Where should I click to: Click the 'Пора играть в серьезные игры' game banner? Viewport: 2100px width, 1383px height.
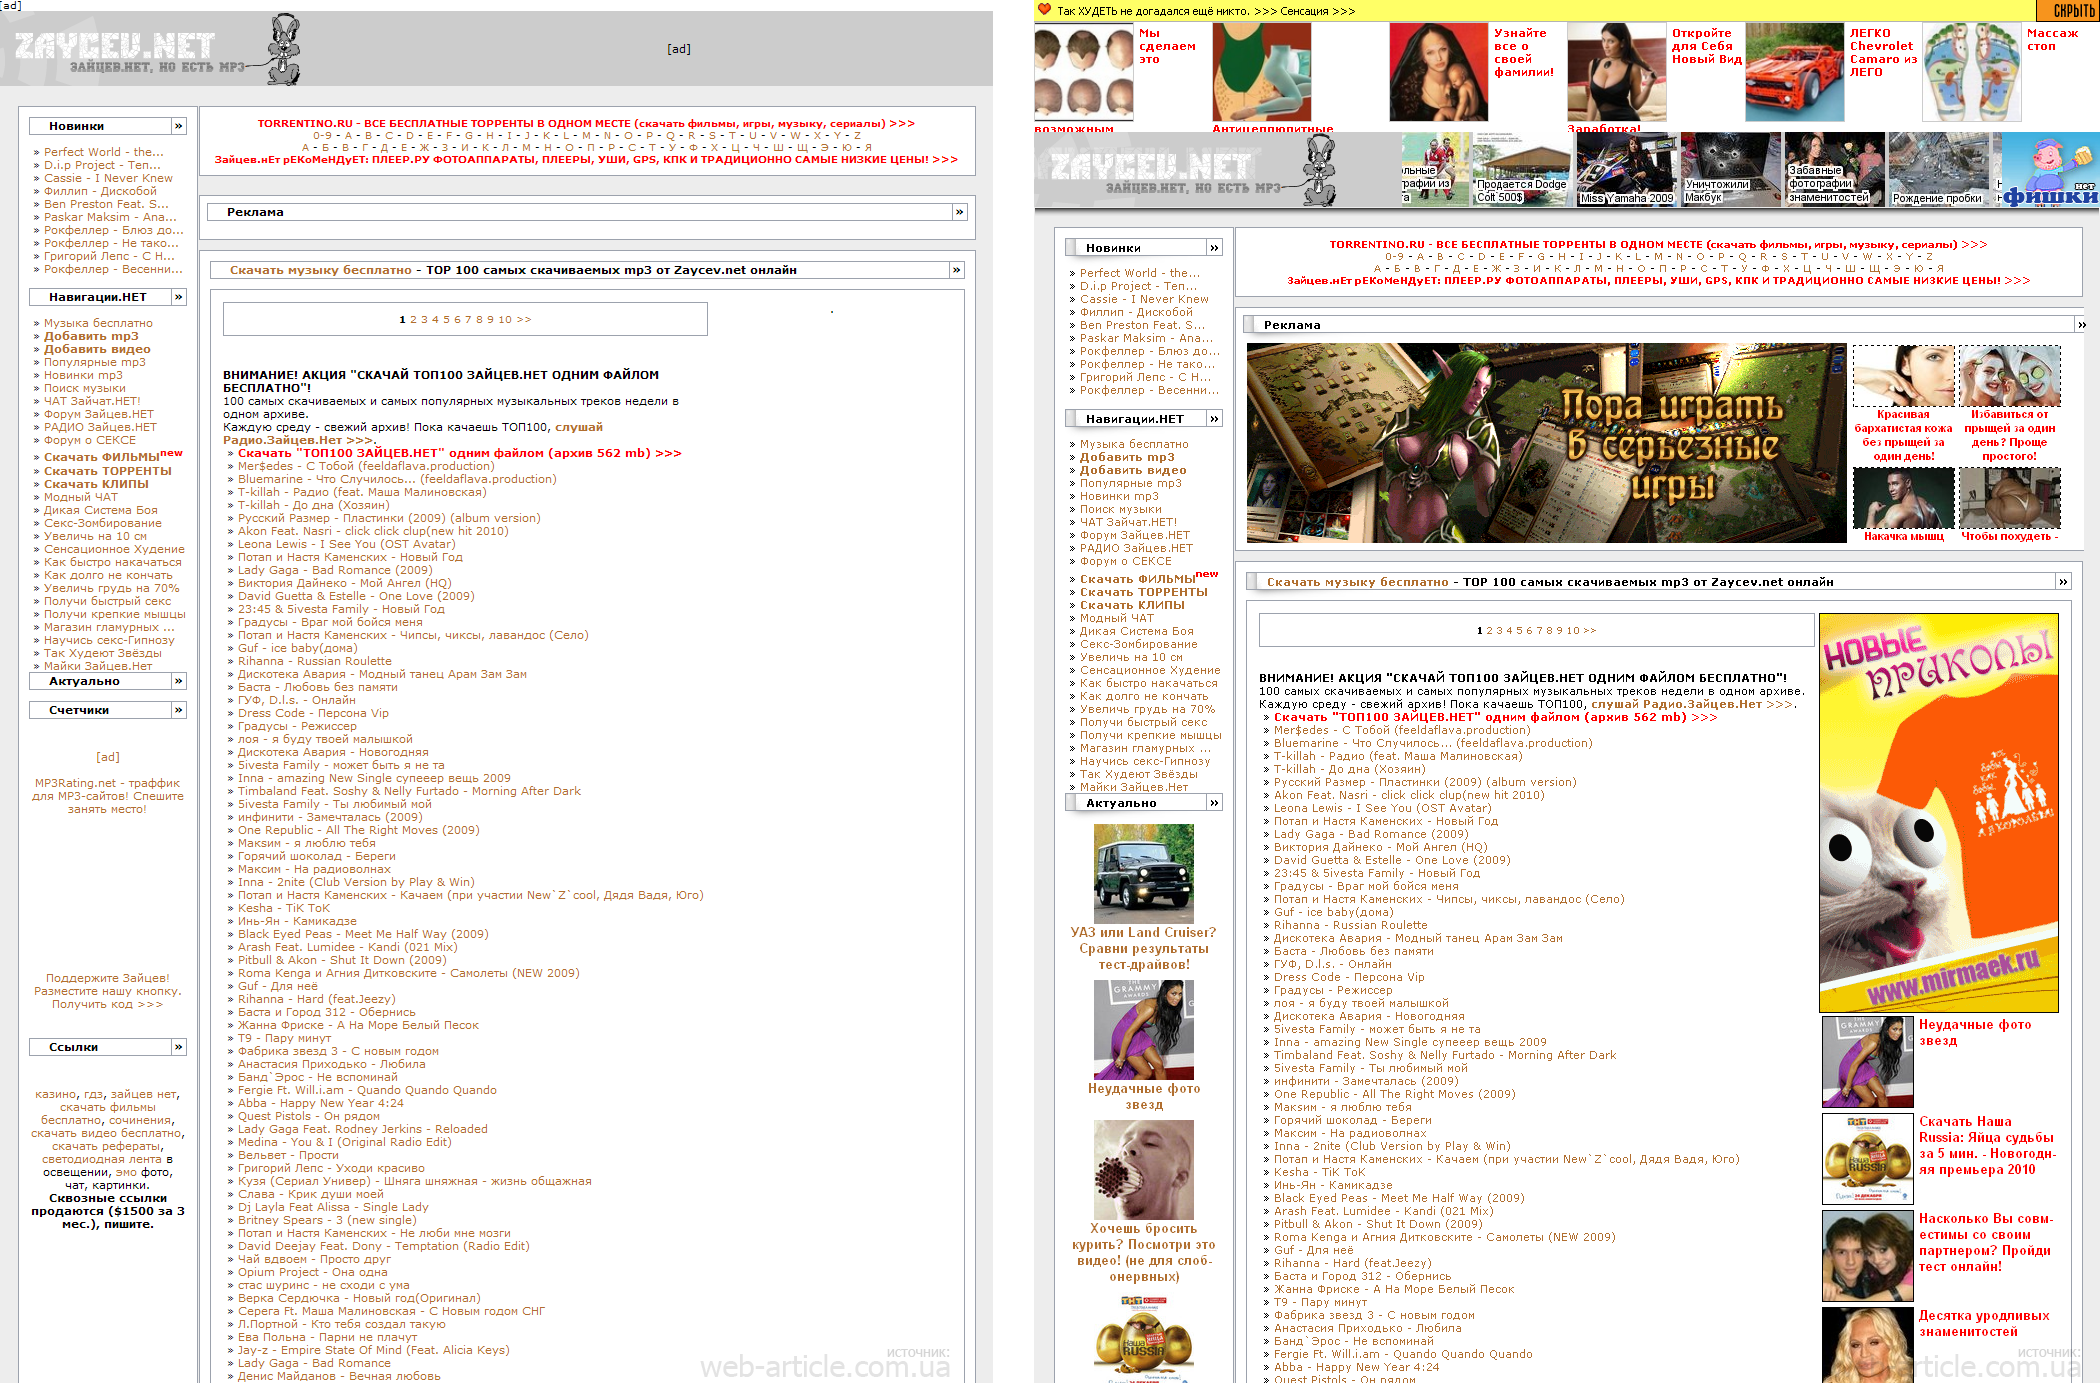1546,443
